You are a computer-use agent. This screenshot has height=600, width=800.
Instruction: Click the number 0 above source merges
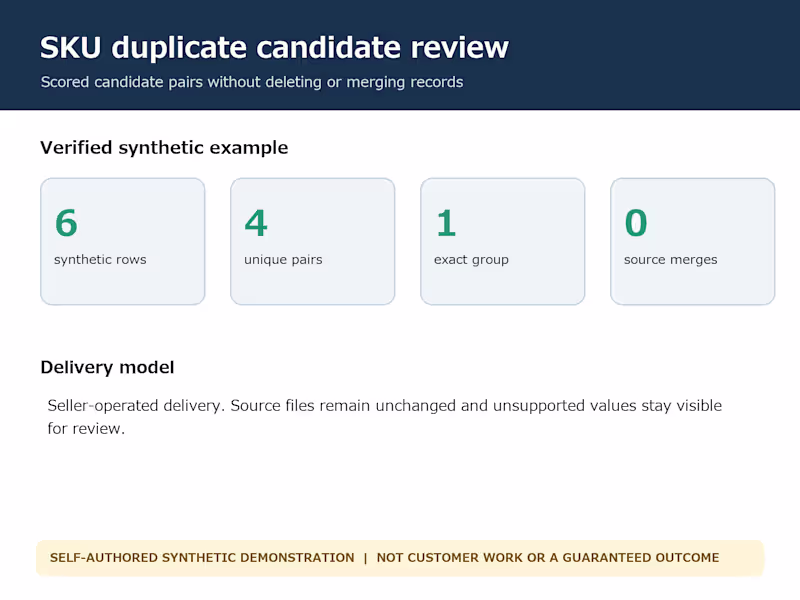pyautogui.click(x=636, y=223)
